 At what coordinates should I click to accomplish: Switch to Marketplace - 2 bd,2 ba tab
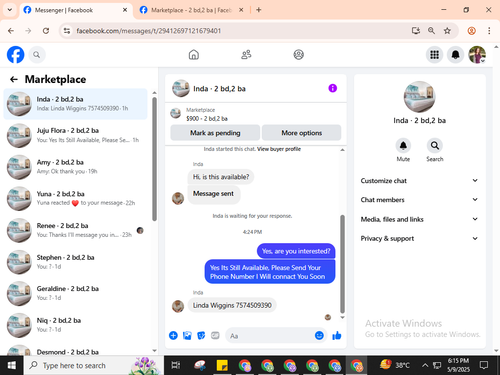tap(192, 10)
